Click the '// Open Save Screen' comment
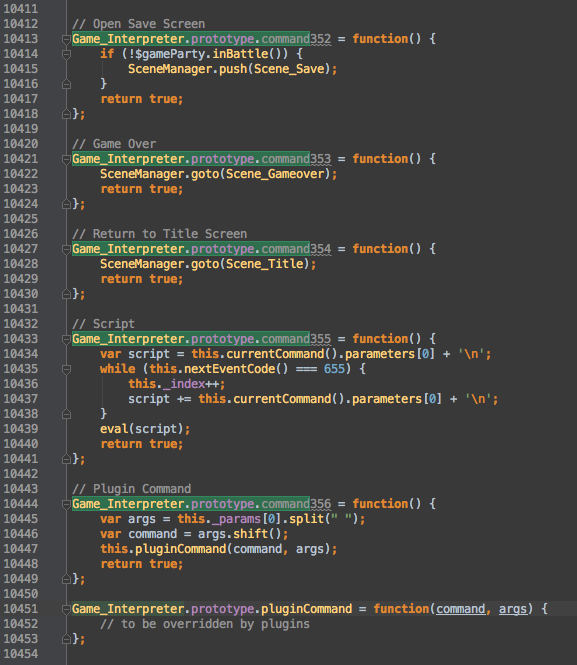This screenshot has height=665, width=577. tap(139, 24)
